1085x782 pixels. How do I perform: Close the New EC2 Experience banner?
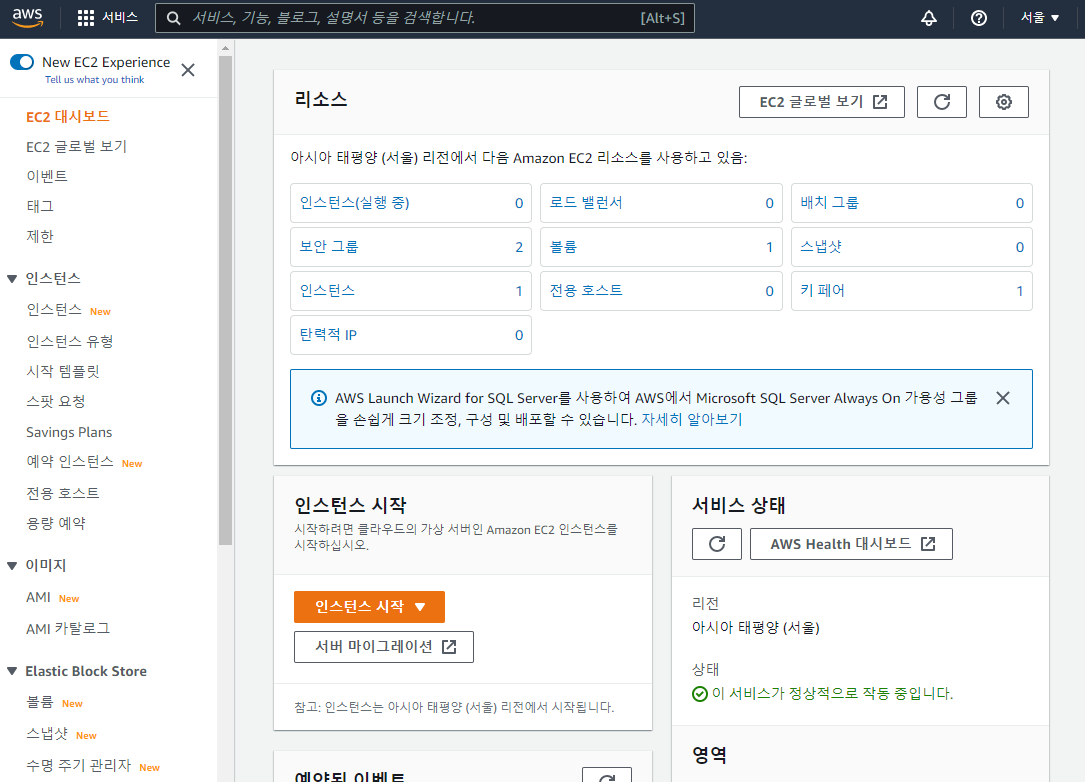(x=188, y=70)
